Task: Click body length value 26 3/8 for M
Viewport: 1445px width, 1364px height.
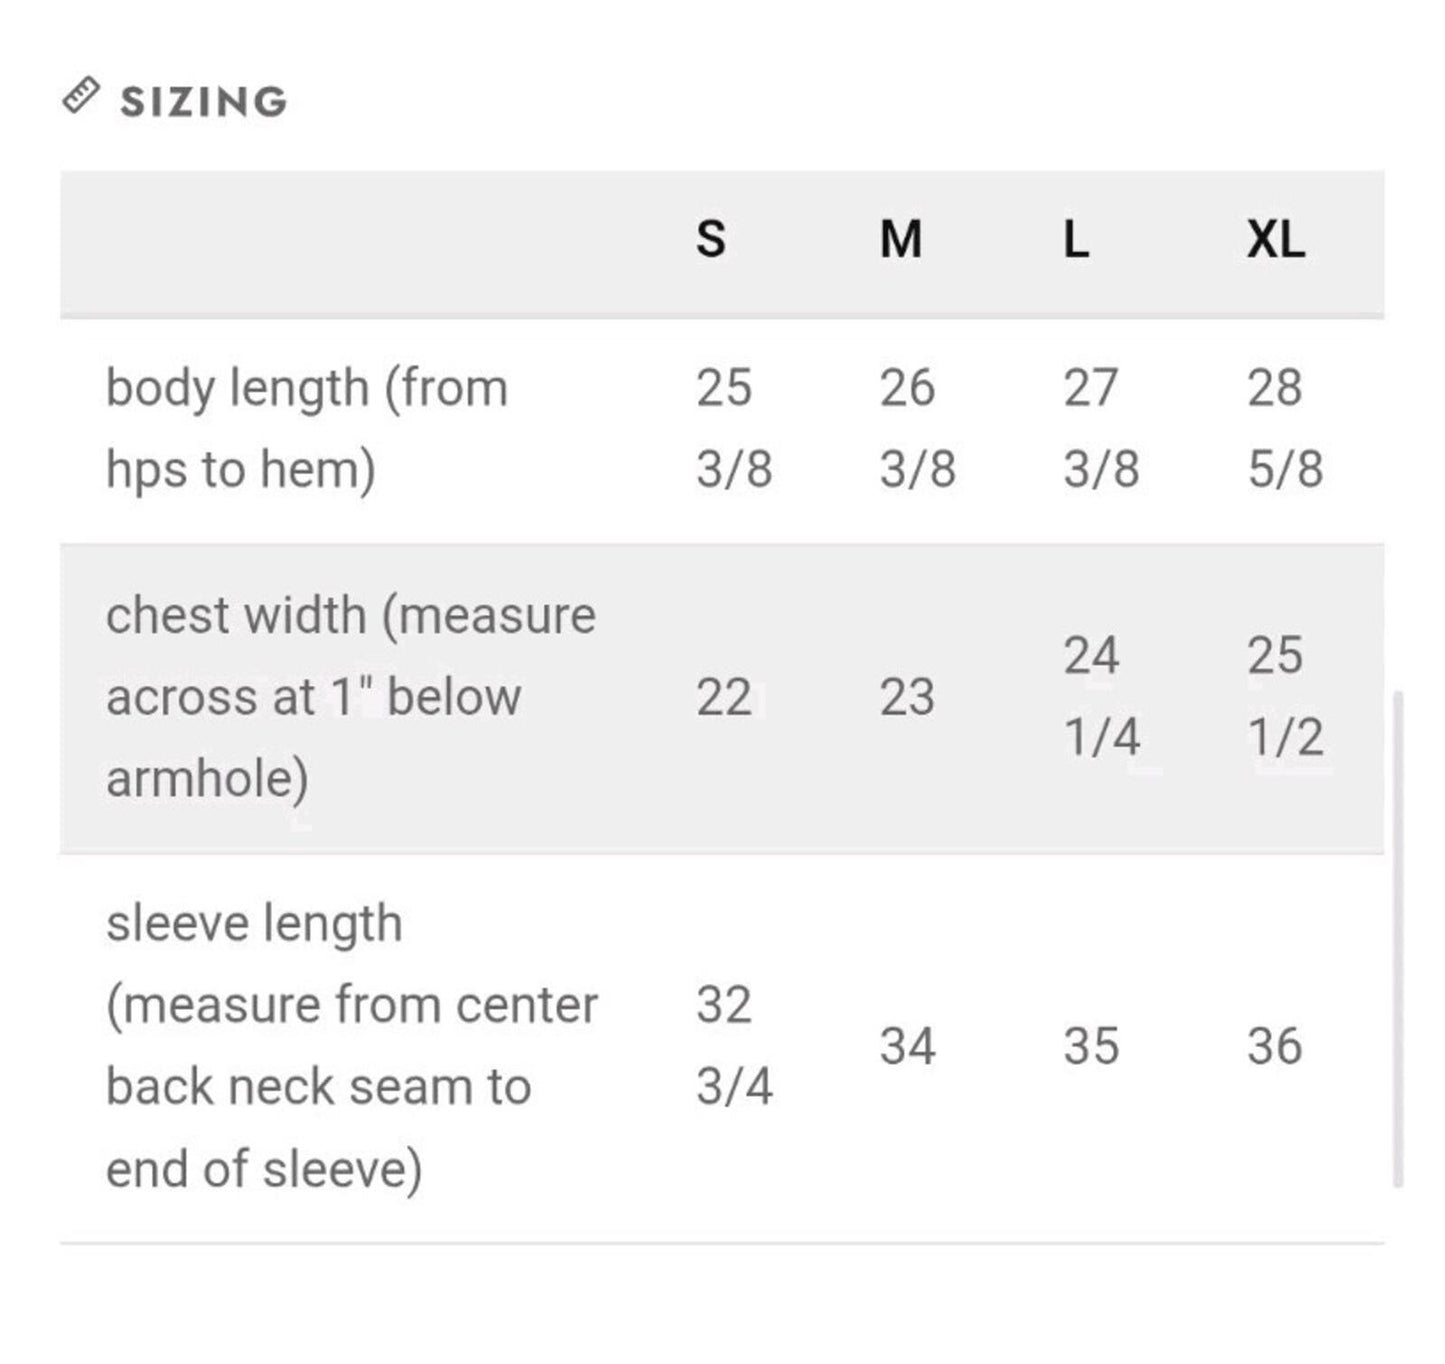Action: point(918,429)
